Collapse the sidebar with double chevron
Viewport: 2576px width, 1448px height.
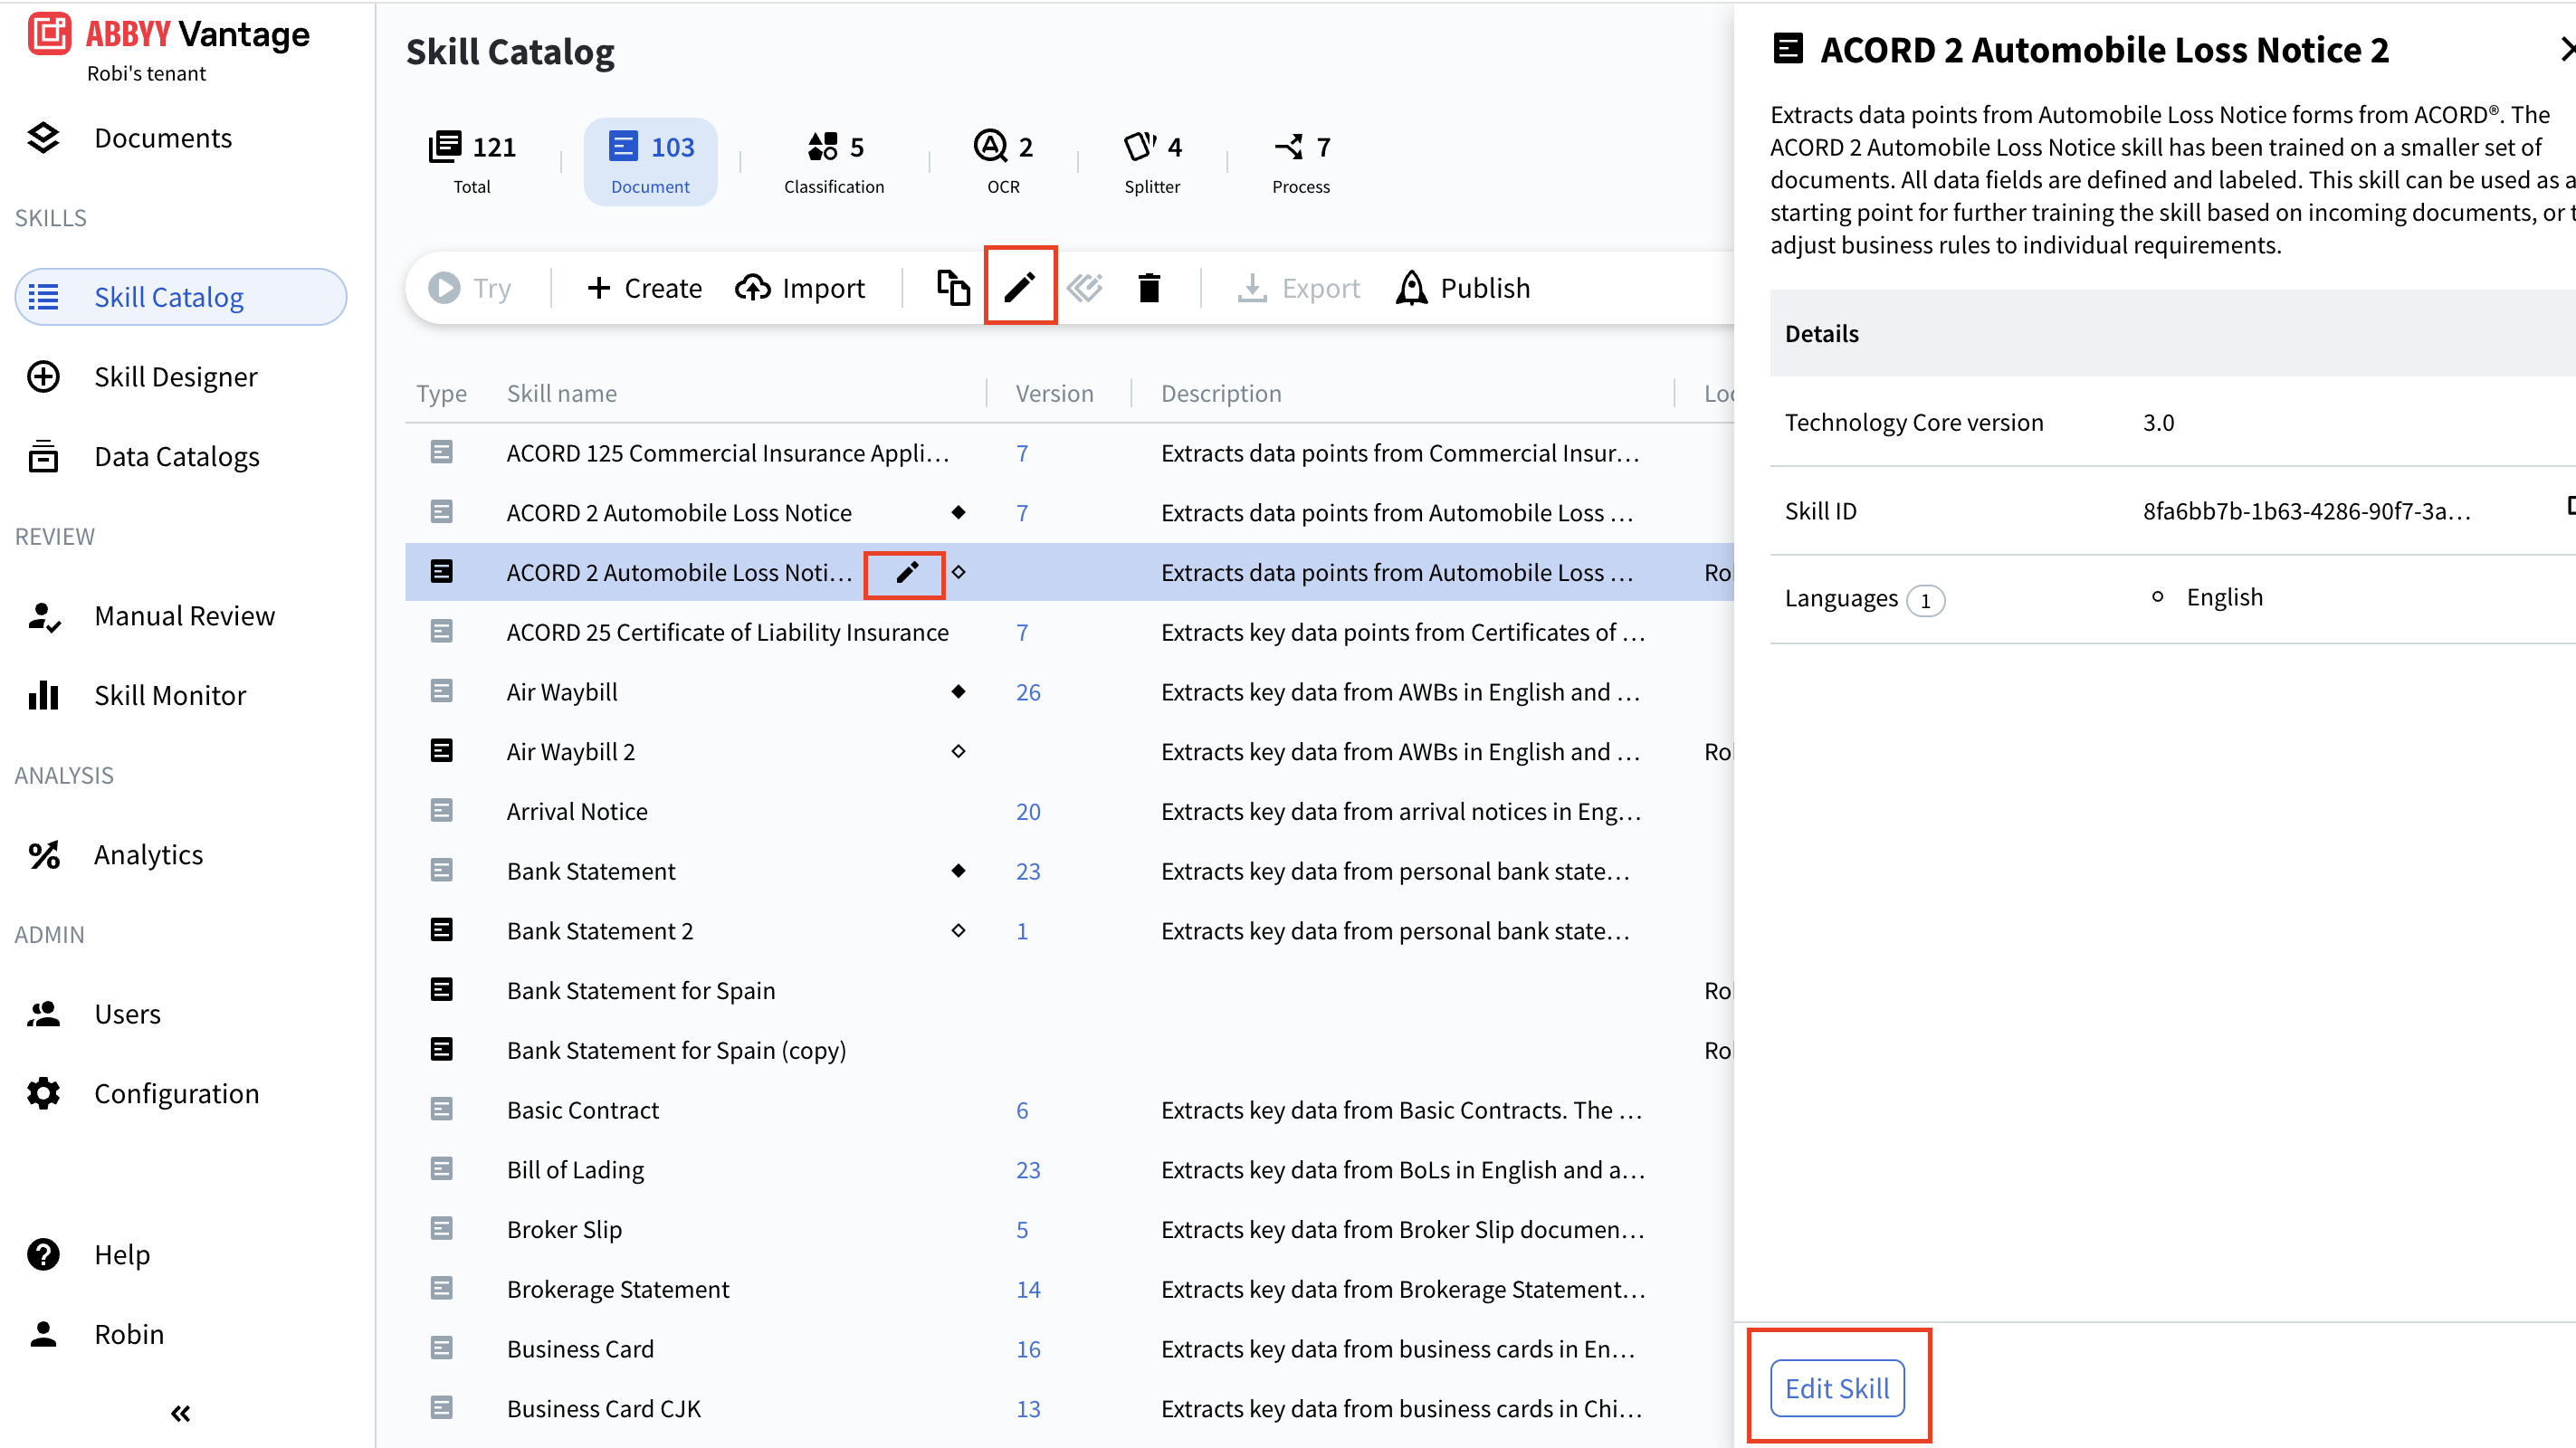pos(181,1413)
